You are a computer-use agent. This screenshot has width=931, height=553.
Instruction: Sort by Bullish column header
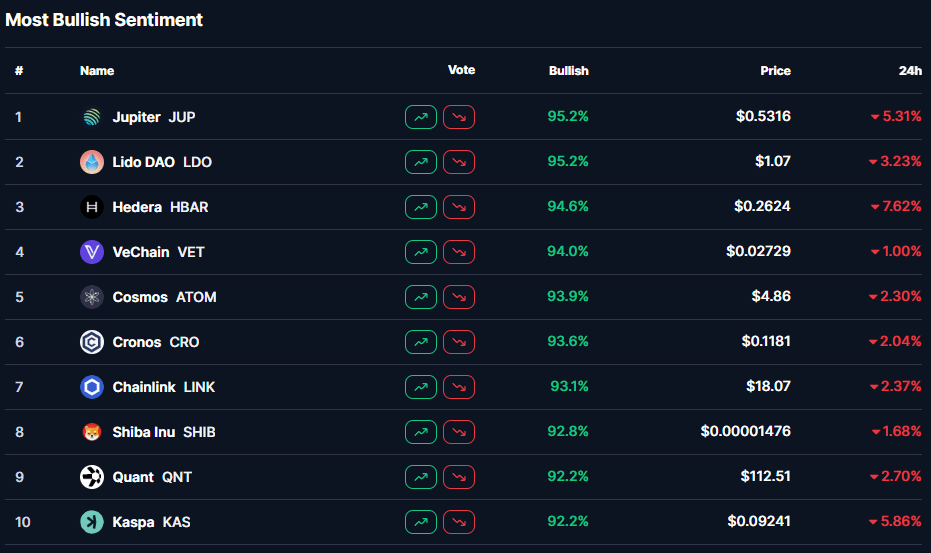568,71
